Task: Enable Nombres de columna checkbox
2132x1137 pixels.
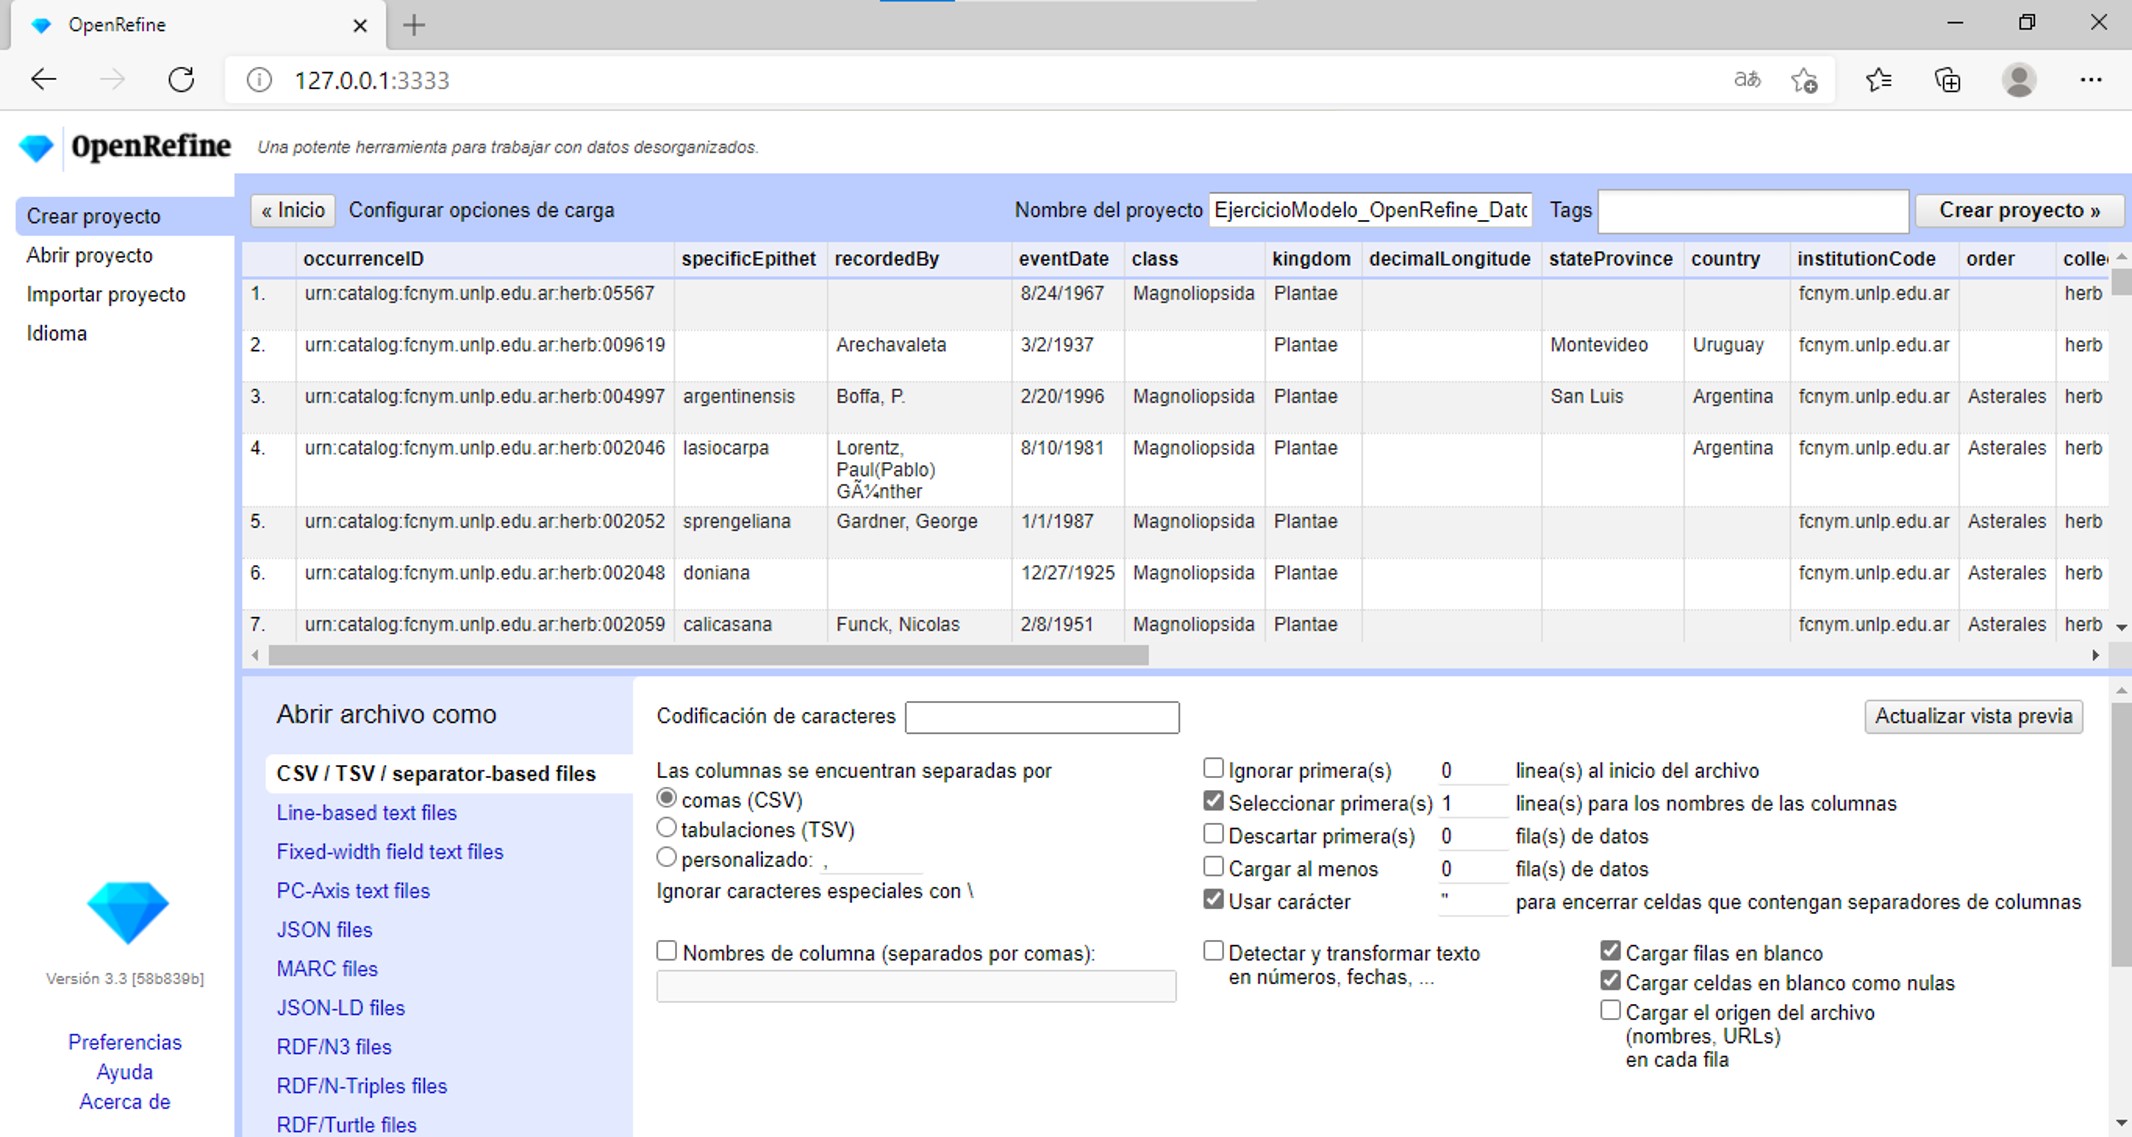Action: pos(666,951)
